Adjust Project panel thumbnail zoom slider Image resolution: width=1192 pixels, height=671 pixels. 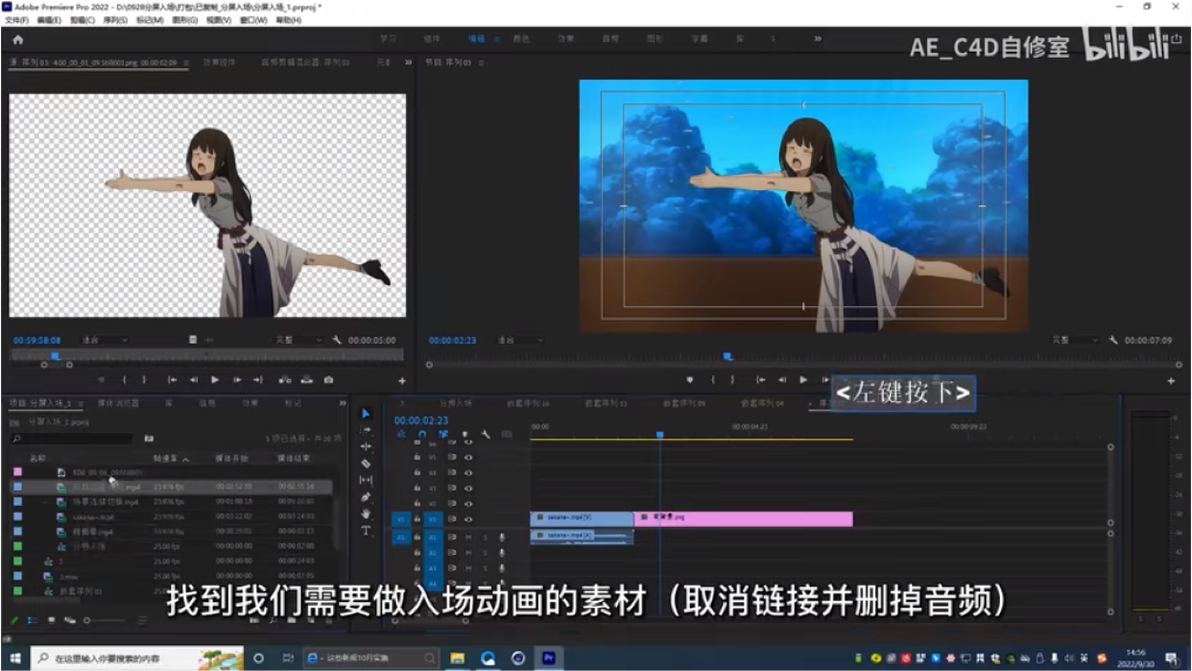106,620
